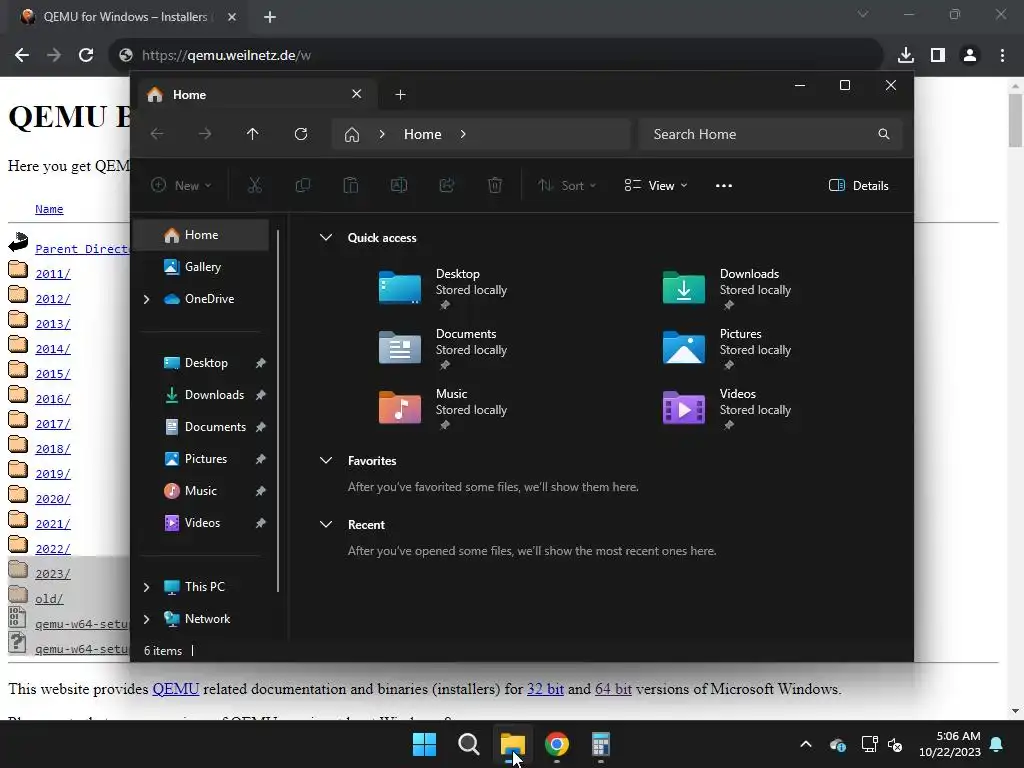Show hidden system tray icons
Viewport: 1024px width, 768px height.
pyautogui.click(x=806, y=744)
